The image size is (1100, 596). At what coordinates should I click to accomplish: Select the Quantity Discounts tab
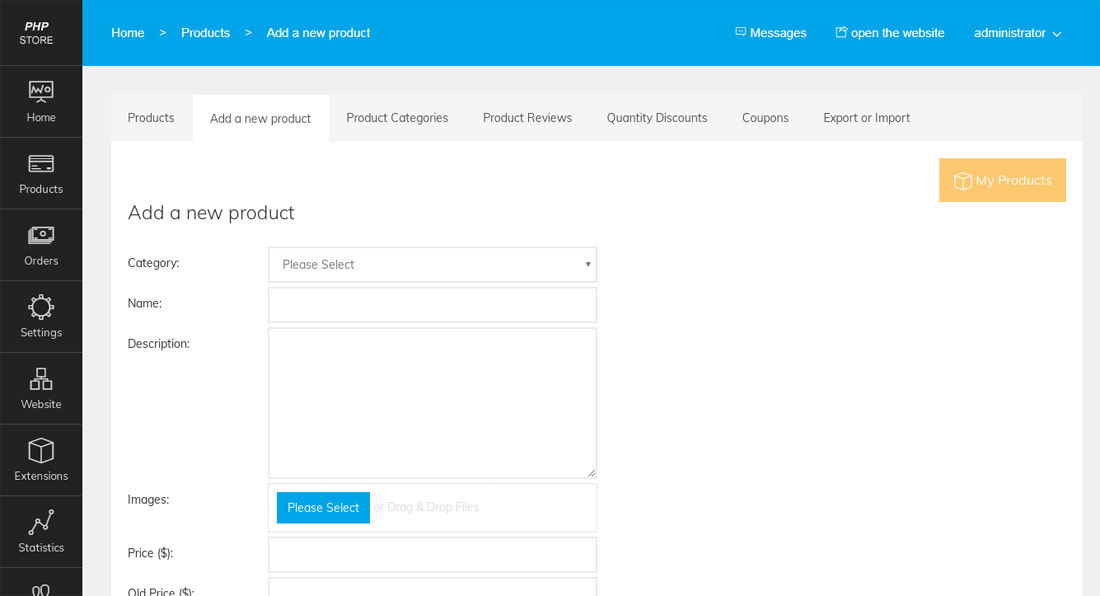(657, 117)
